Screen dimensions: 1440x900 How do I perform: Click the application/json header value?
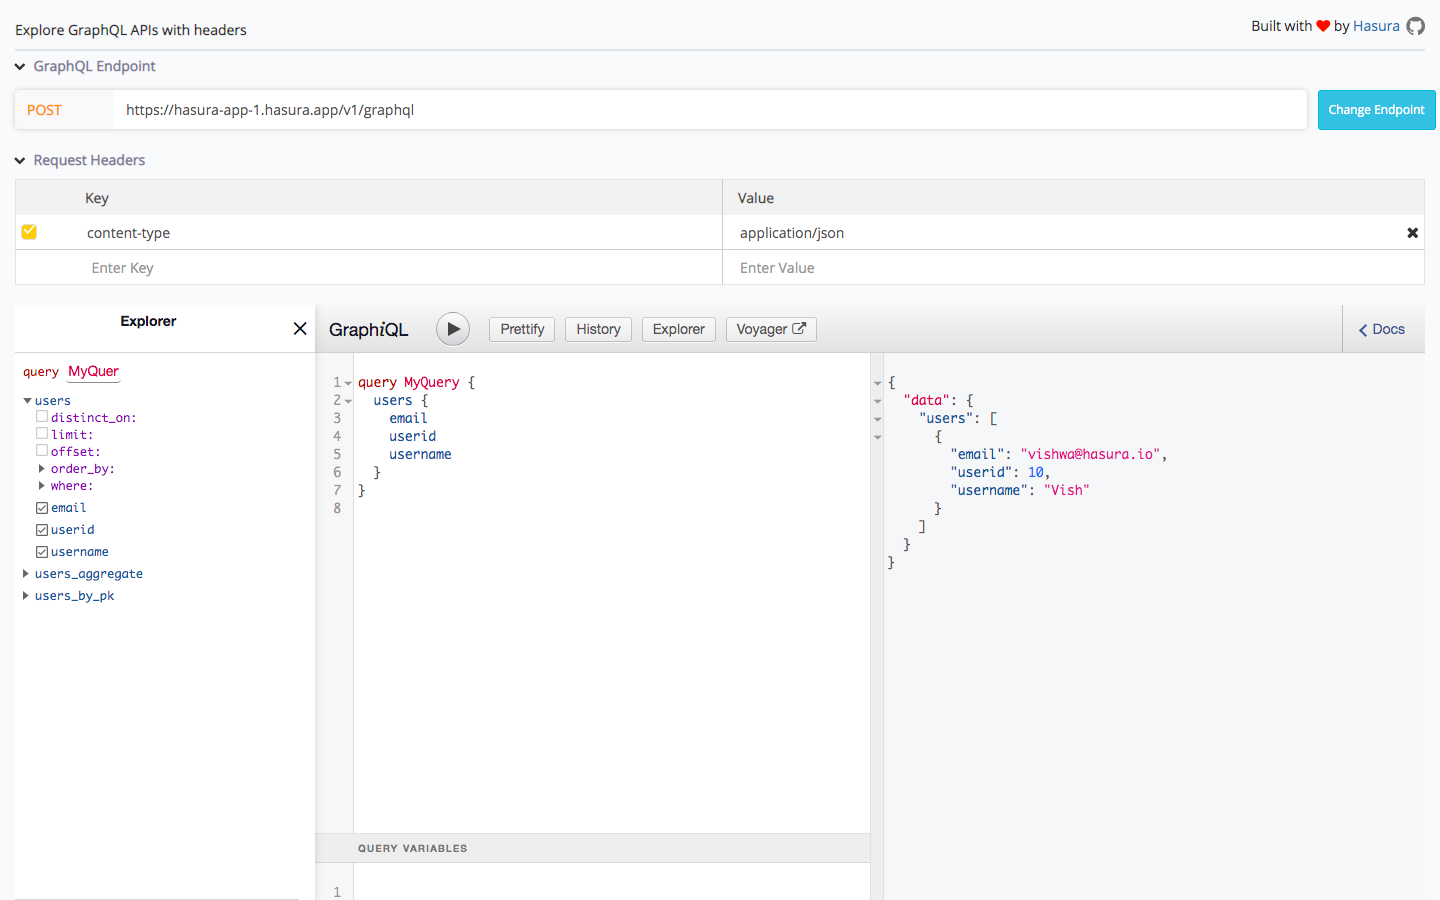792,233
